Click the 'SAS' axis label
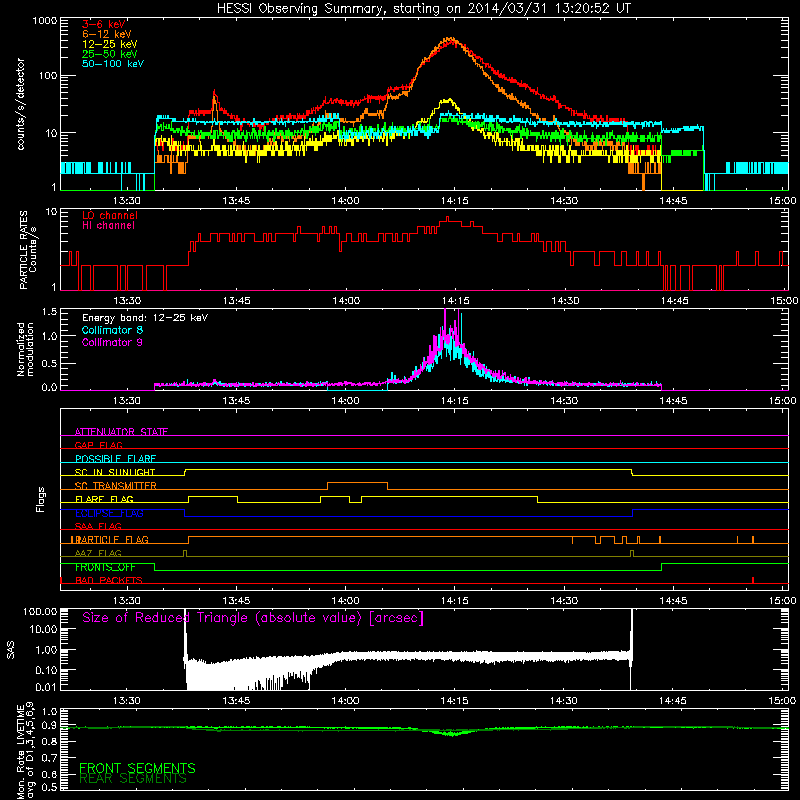 (x=11, y=650)
